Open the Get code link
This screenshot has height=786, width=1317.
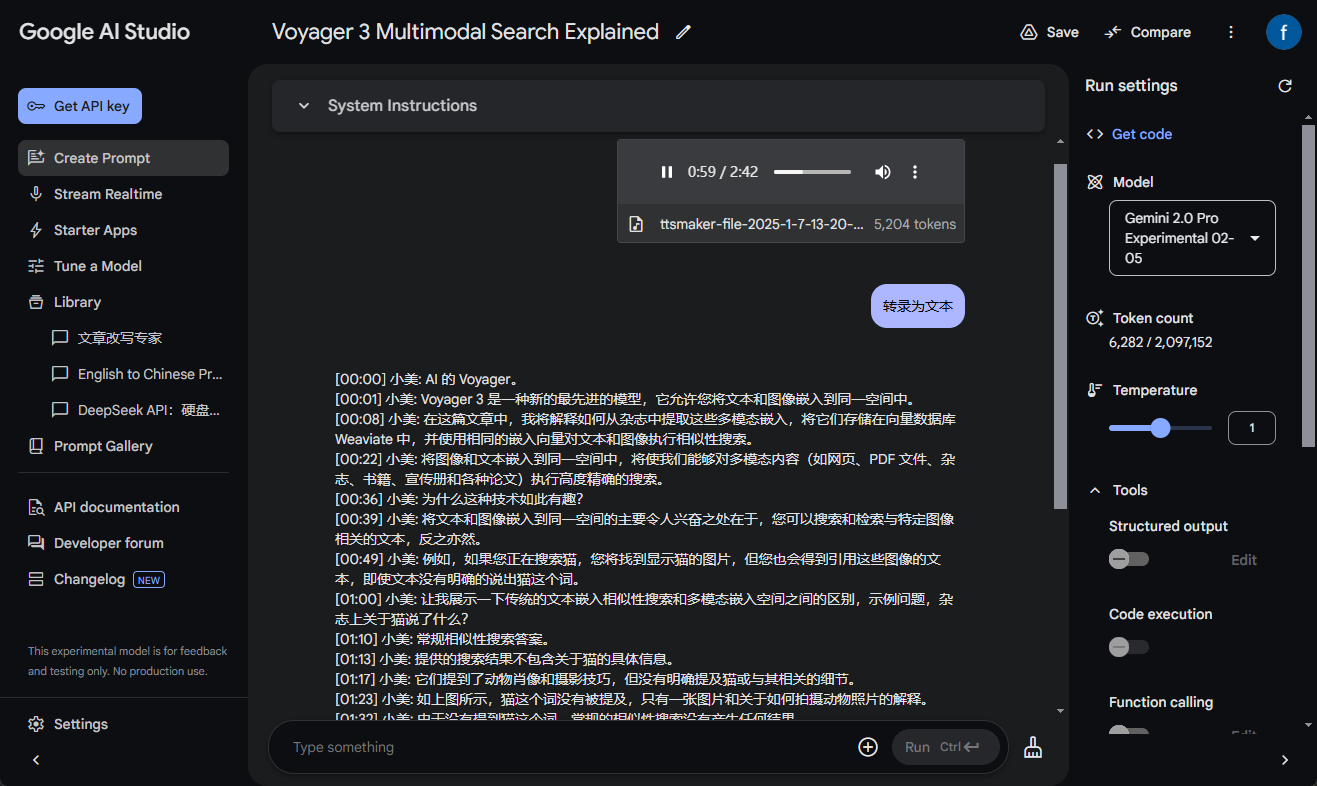1141,134
